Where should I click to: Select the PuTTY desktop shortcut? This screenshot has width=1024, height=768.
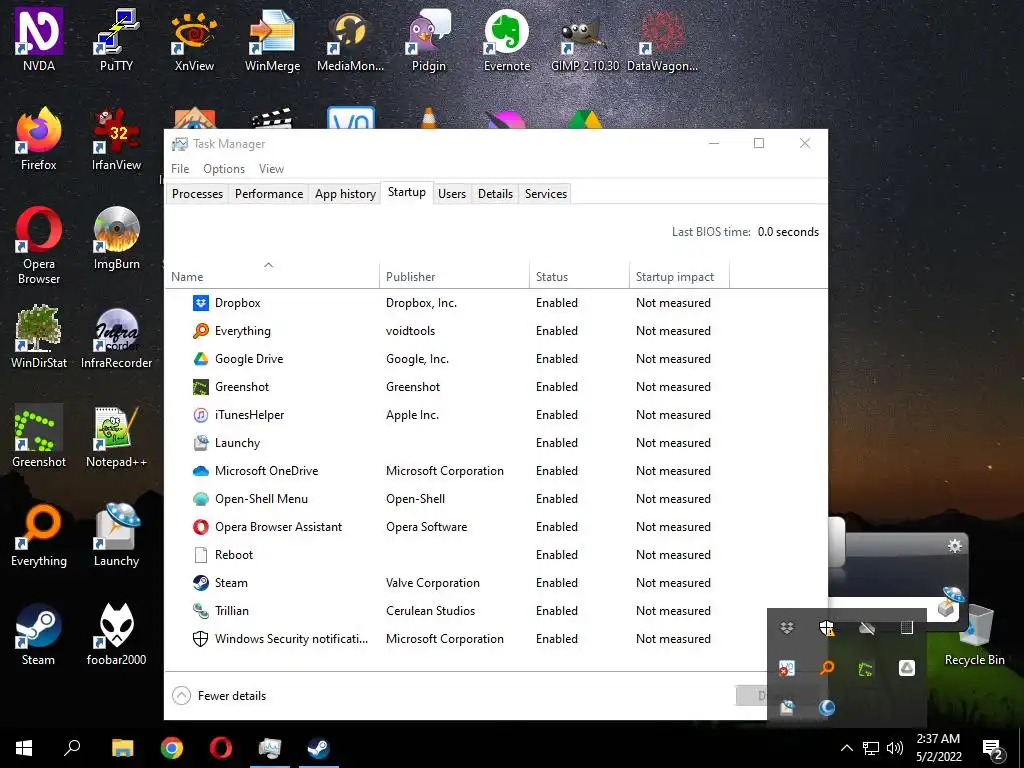point(116,40)
